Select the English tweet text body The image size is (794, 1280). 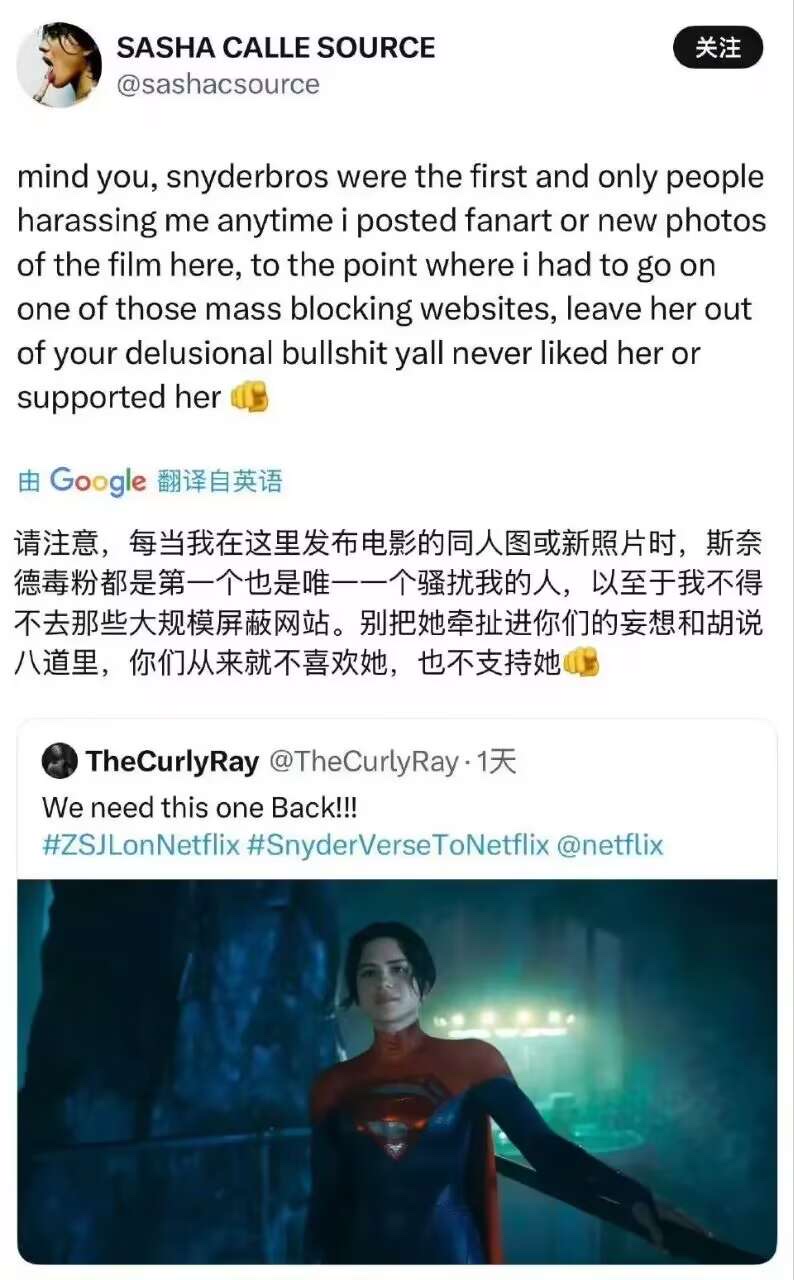pos(391,287)
